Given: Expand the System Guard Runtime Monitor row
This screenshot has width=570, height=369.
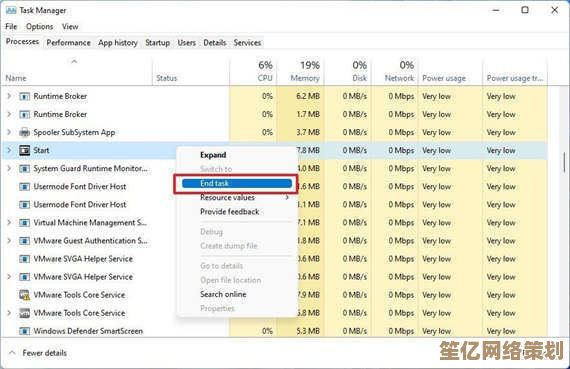Looking at the screenshot, I should point(9,168).
